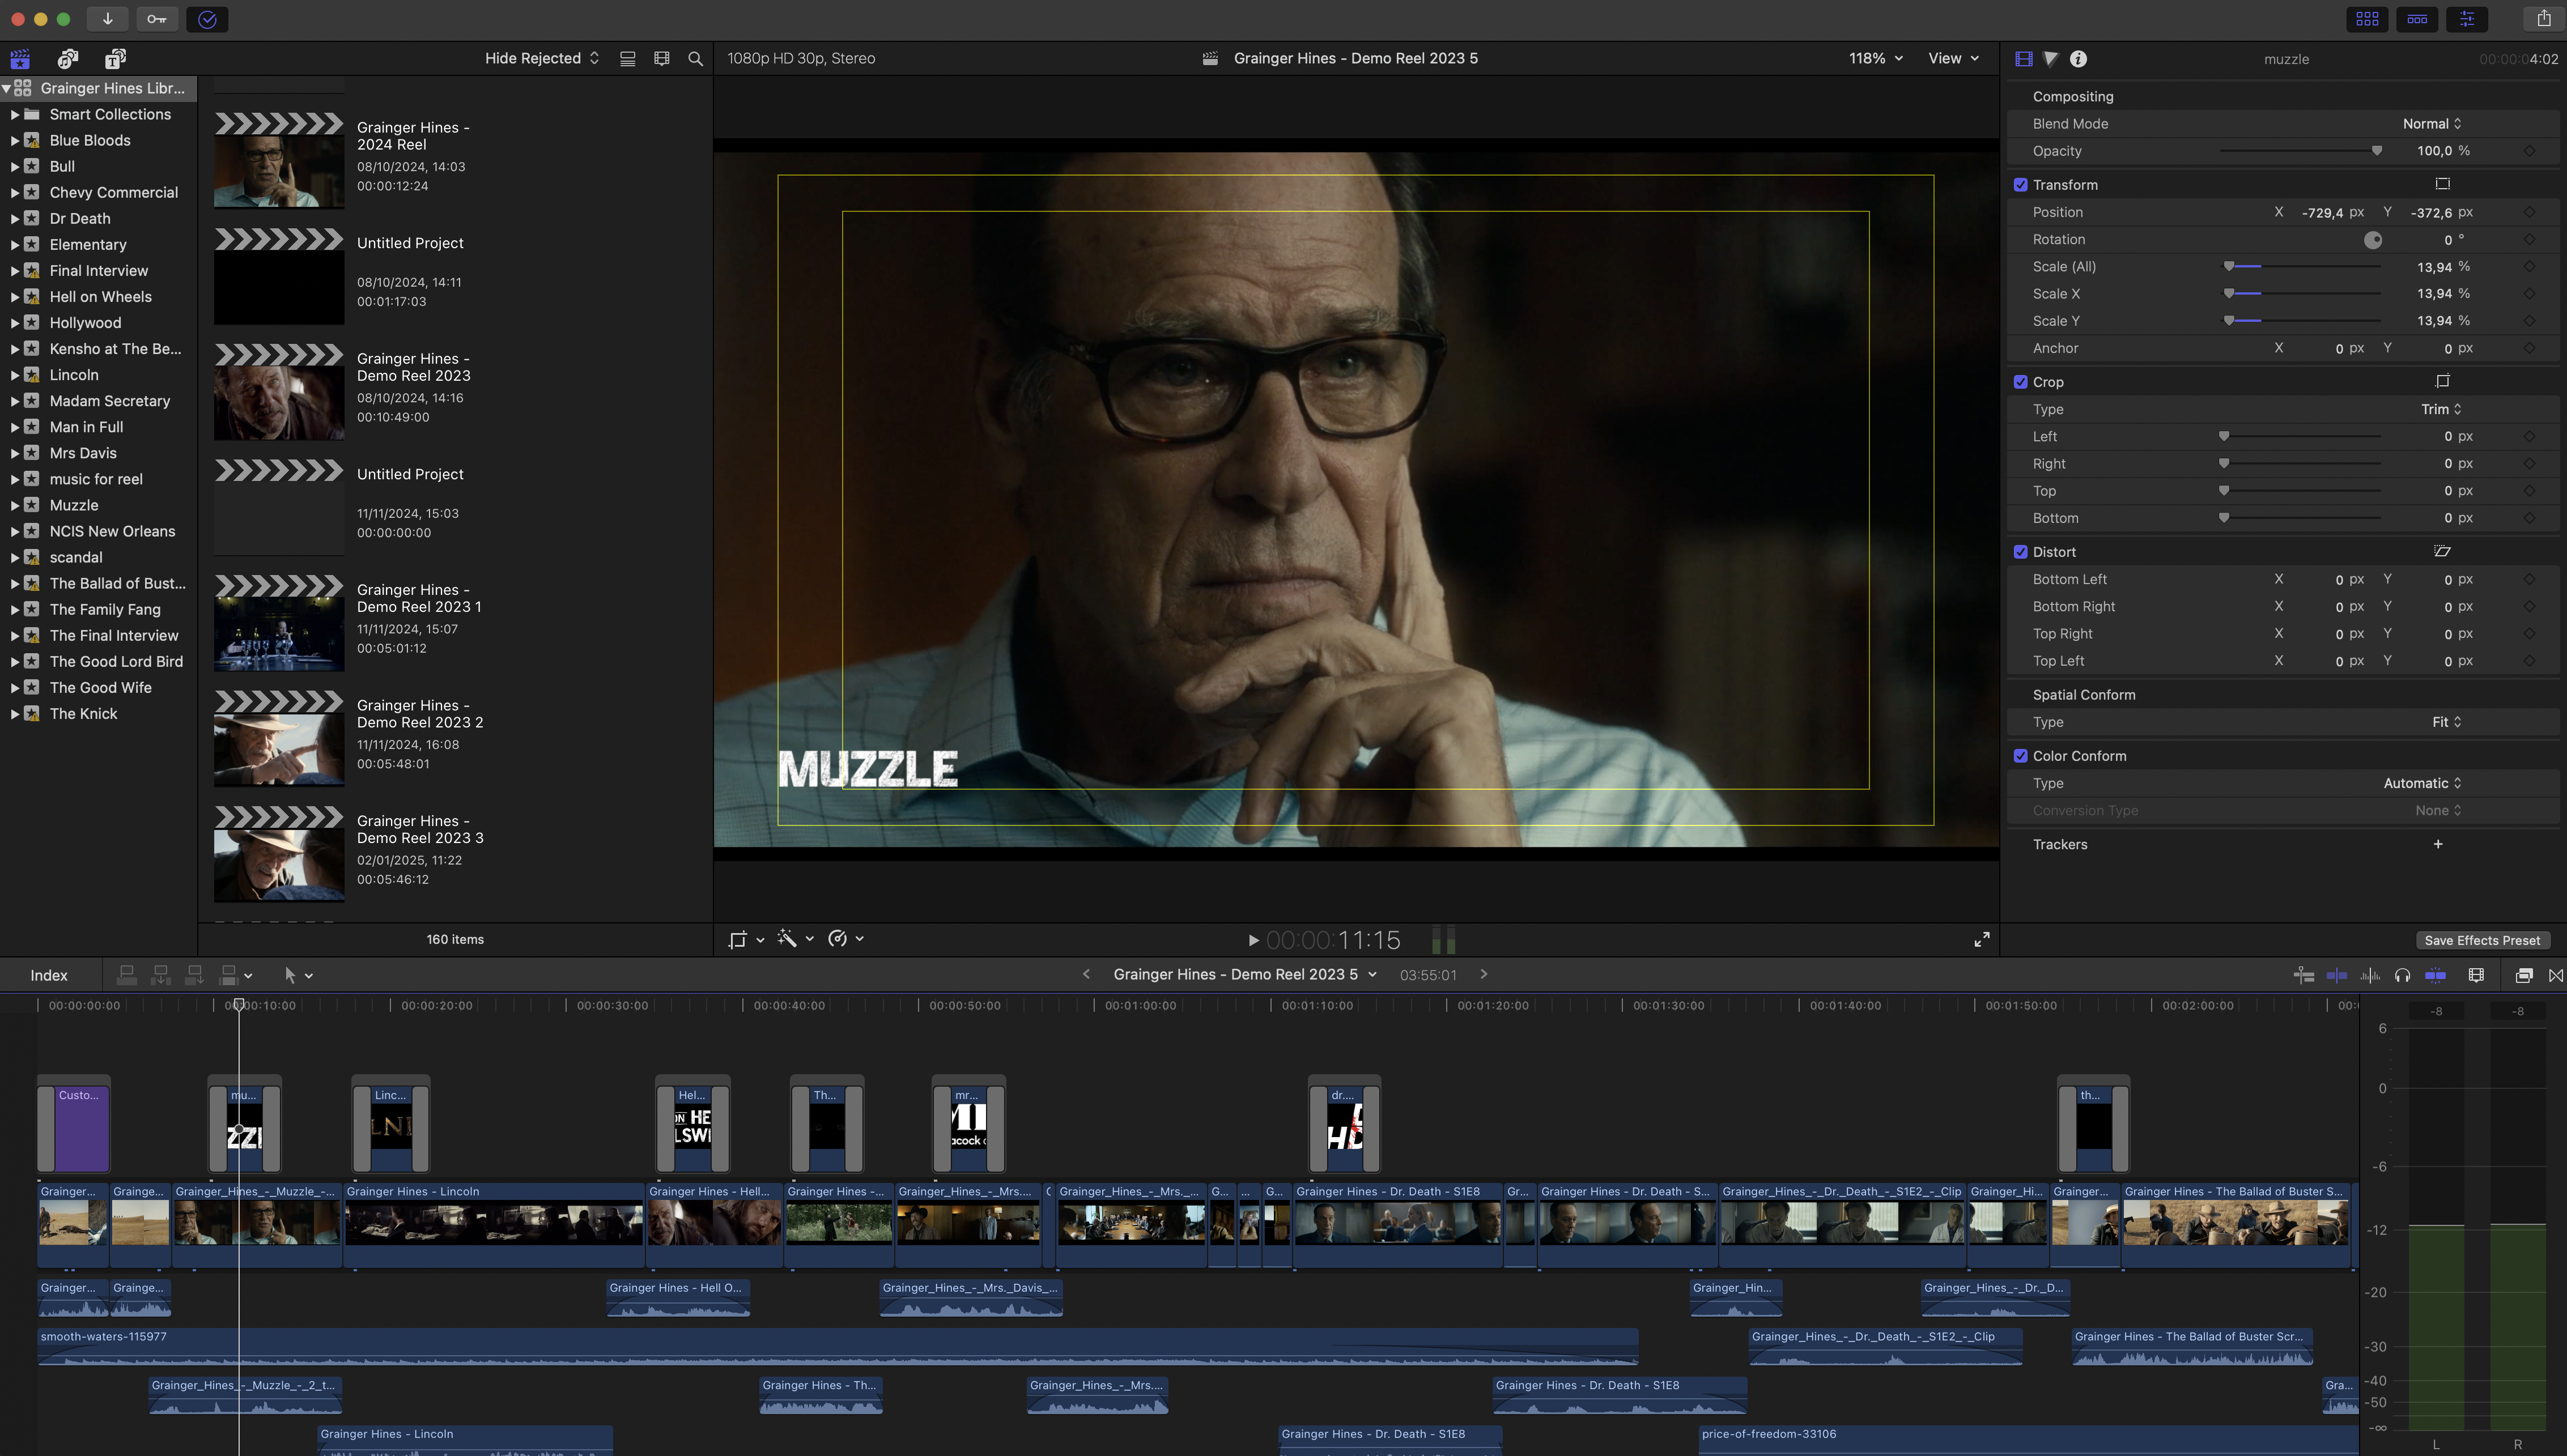The height and width of the screenshot is (1456, 2567).
Task: Activate Distort onscreen controls icon
Action: point(2442,551)
